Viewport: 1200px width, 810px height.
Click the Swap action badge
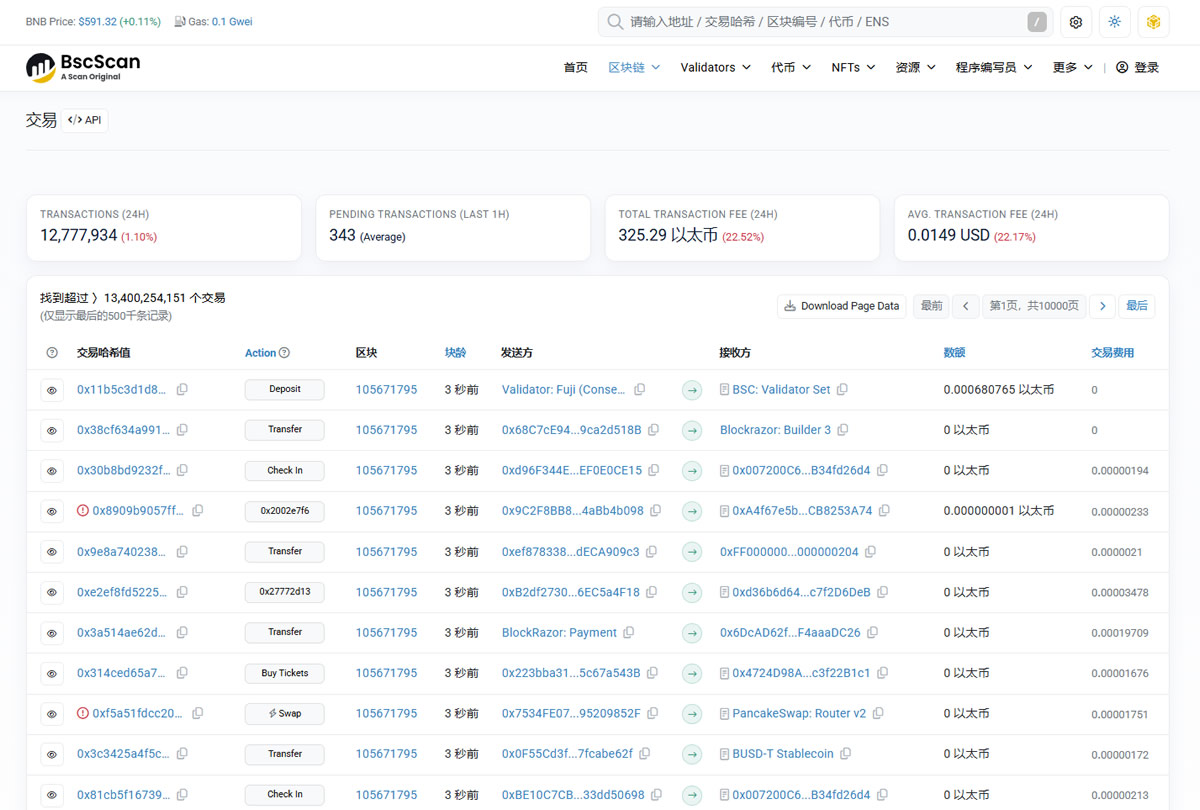click(285, 714)
